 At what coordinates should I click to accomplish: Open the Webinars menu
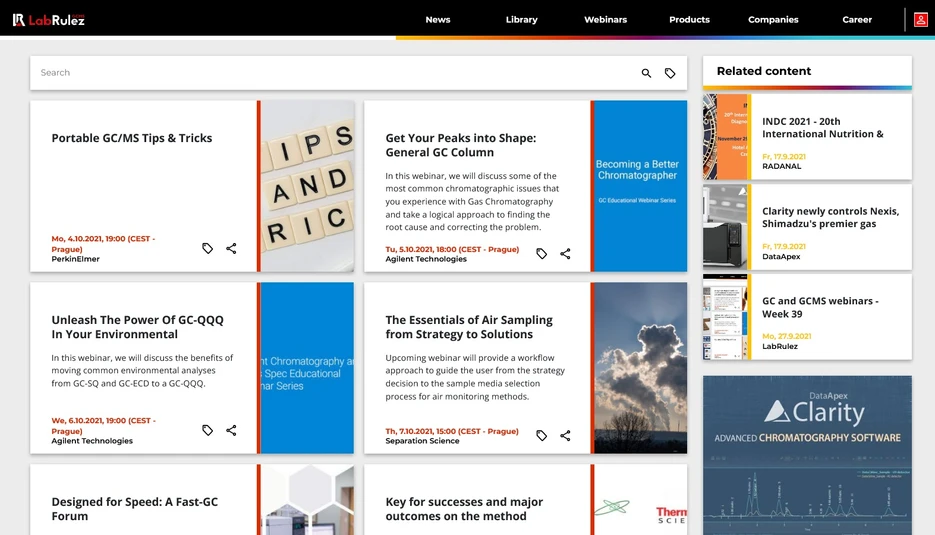(605, 20)
